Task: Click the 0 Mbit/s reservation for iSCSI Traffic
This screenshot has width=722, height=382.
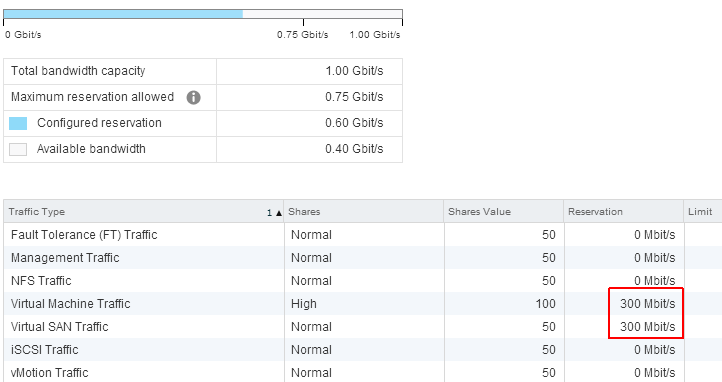Action: tap(654, 350)
